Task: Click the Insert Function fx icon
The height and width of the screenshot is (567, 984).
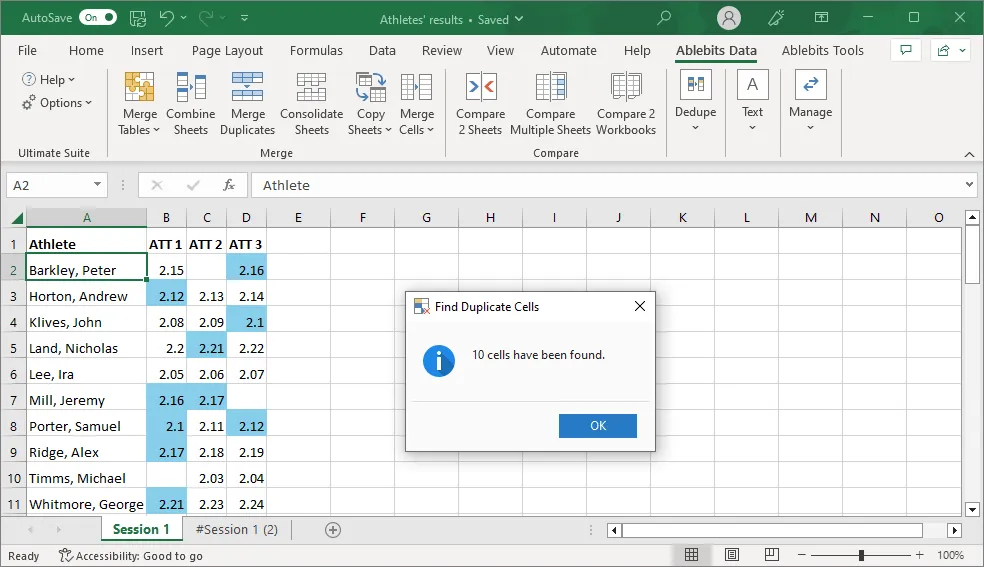Action: click(229, 185)
